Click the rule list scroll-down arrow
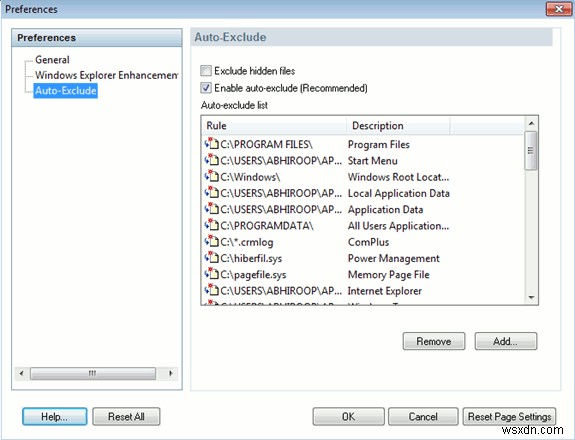This screenshot has height=440, width=575. [531, 297]
